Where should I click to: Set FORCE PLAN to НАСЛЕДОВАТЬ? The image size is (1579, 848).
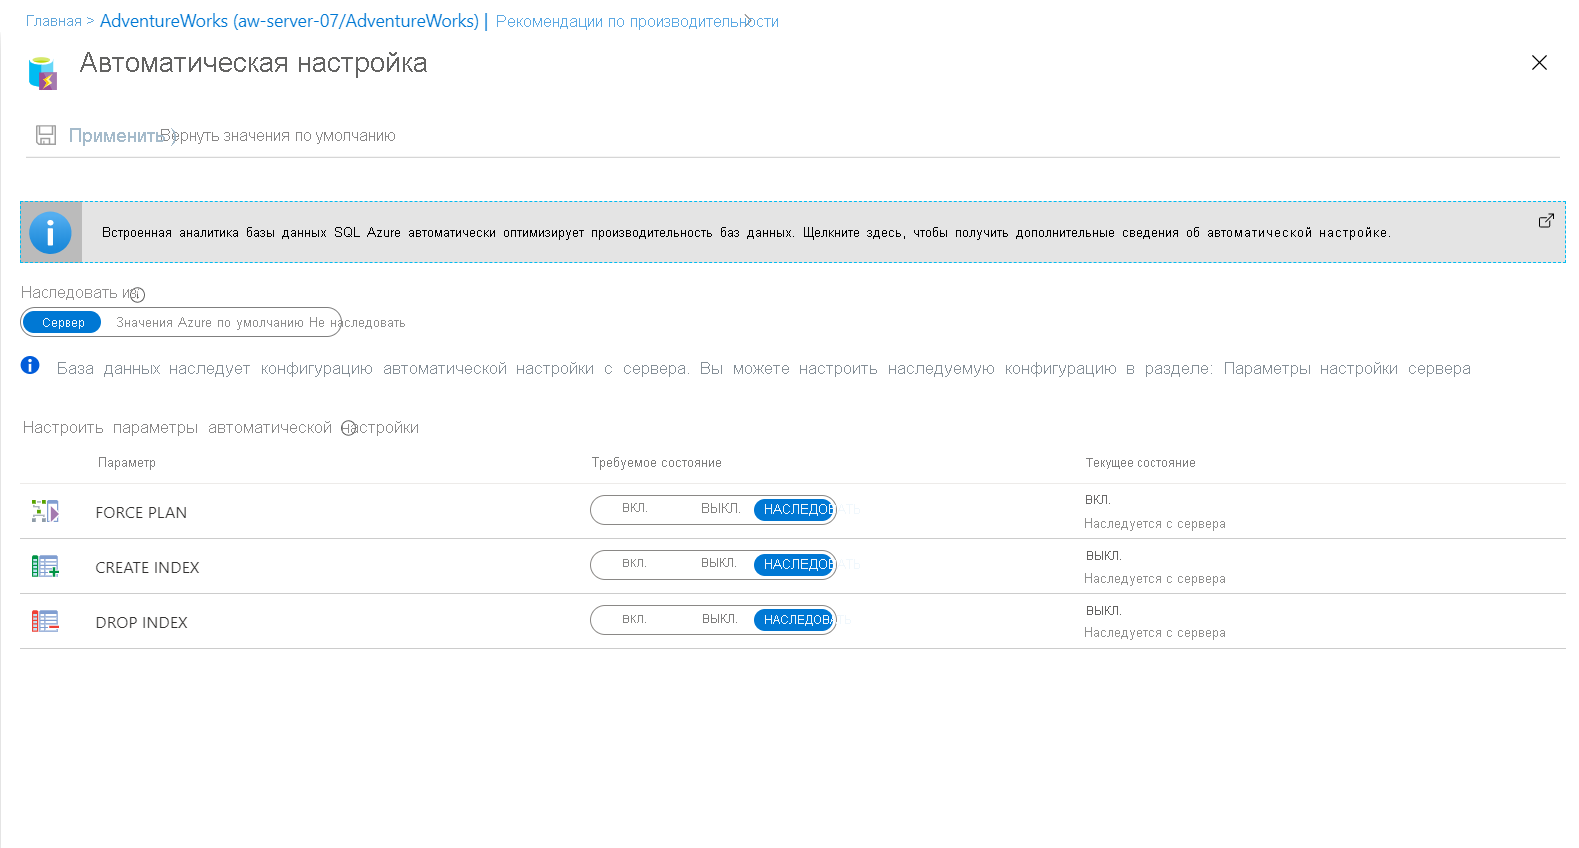tap(794, 510)
